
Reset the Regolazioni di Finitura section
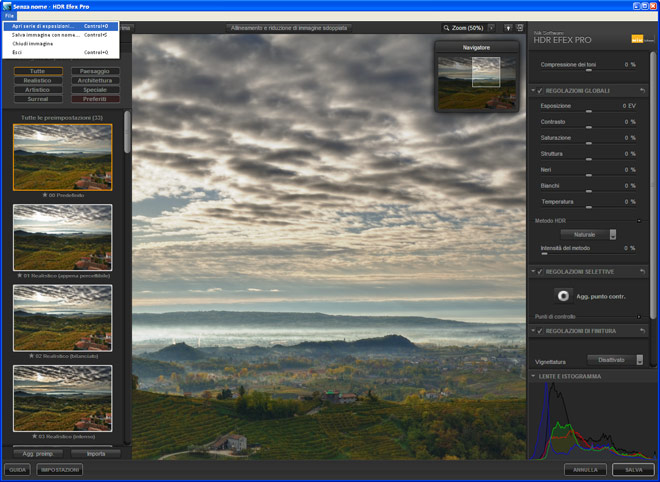pos(642,331)
